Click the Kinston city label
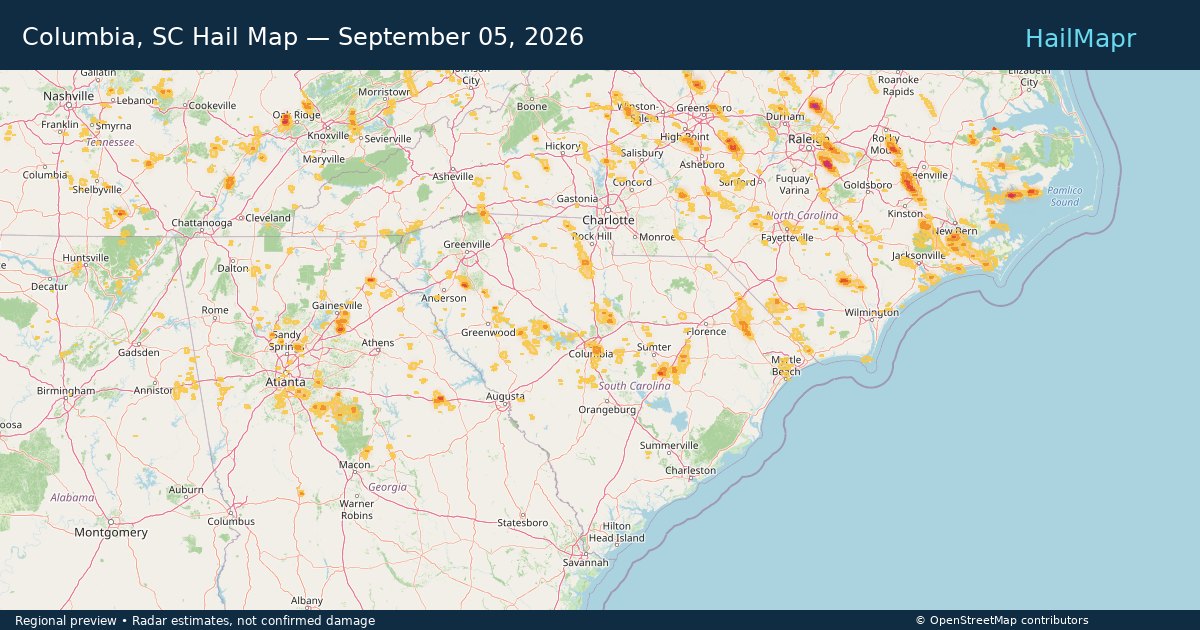Viewport: 1200px width, 630px height. (x=906, y=214)
